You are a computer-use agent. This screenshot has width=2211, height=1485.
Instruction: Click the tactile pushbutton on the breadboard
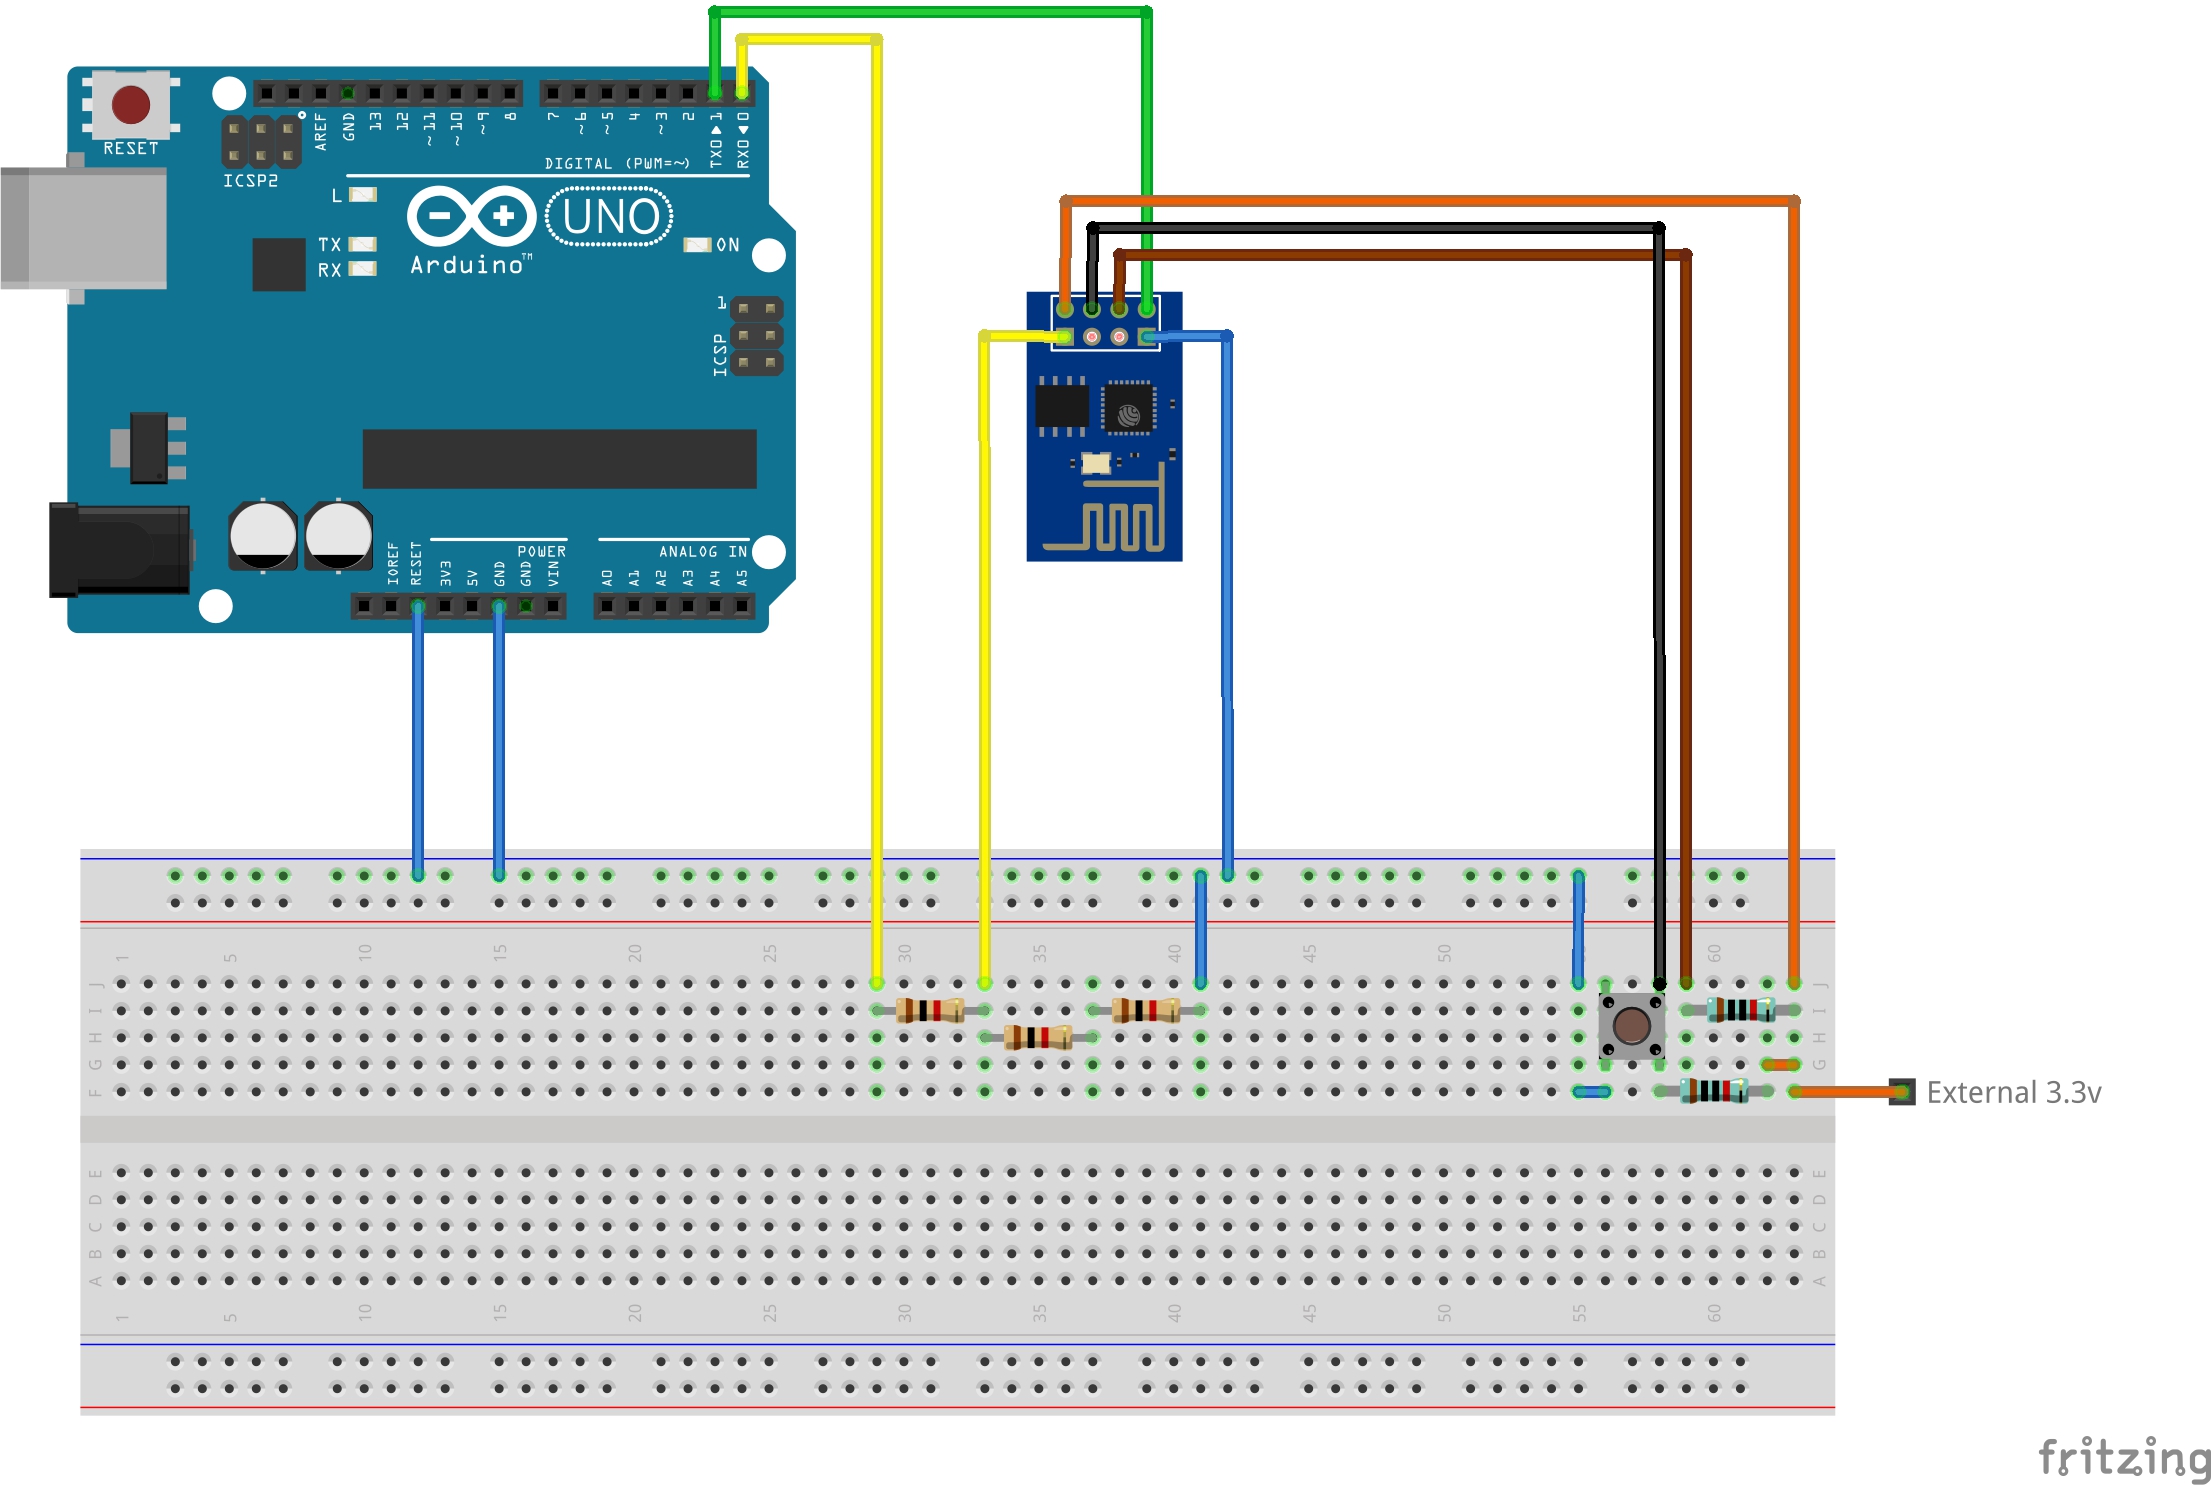click(1631, 1025)
